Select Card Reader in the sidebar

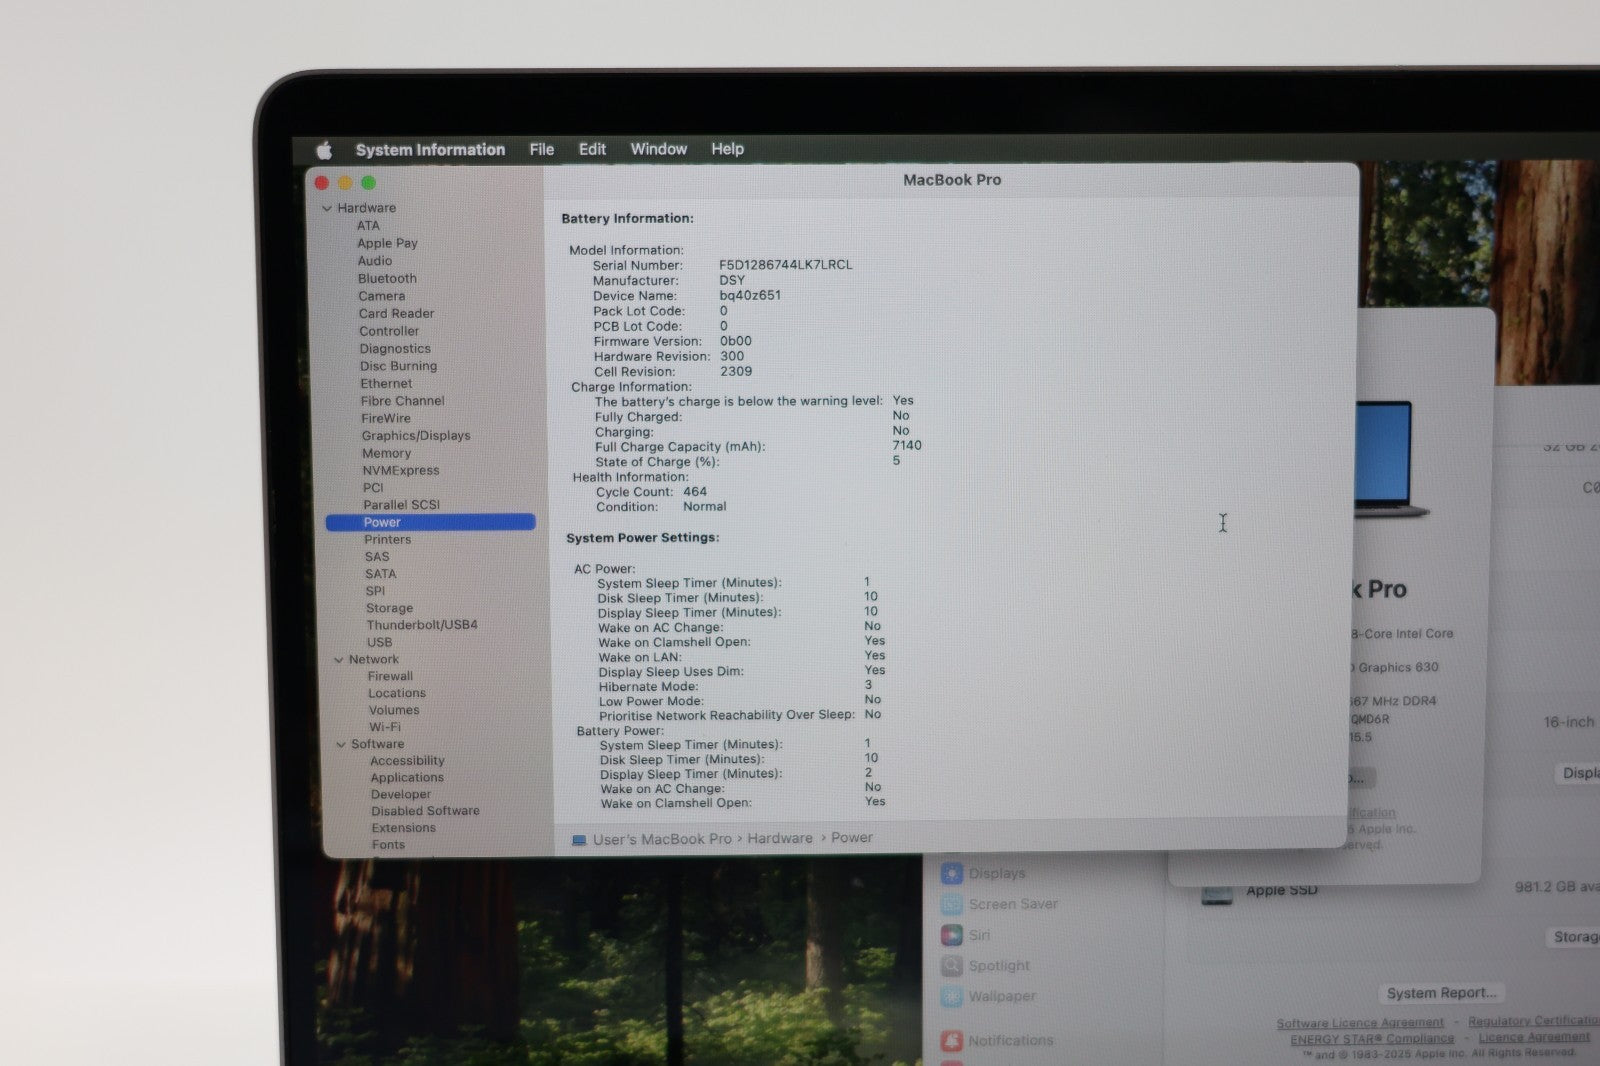(x=396, y=314)
